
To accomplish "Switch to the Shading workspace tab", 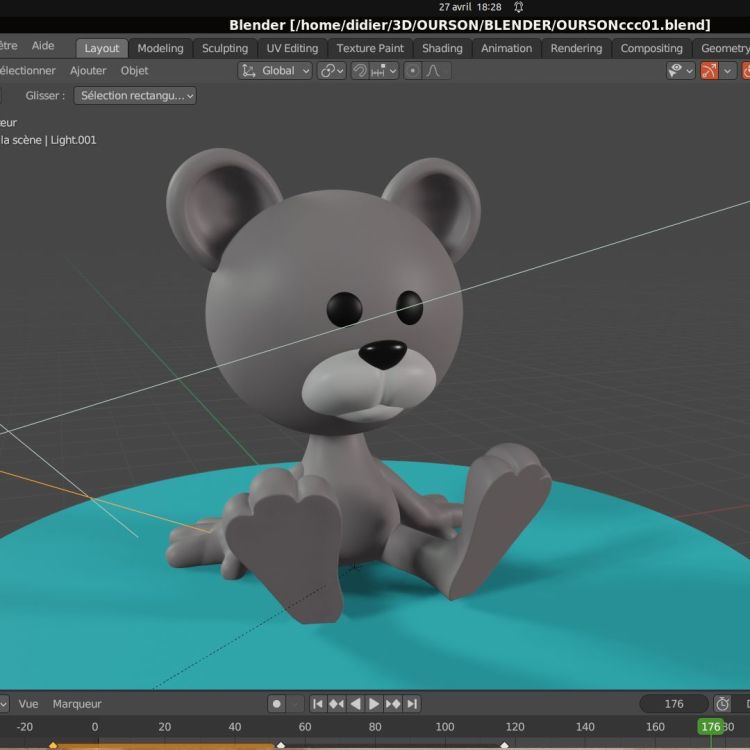I will pyautogui.click(x=442, y=48).
